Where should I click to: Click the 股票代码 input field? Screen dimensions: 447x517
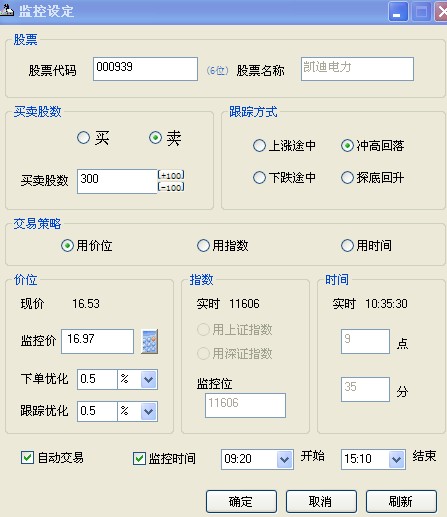(x=145, y=69)
